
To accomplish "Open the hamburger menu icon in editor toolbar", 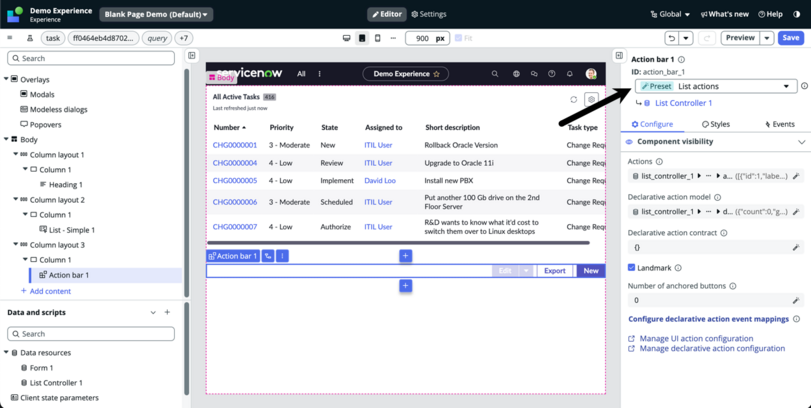I will (x=9, y=38).
